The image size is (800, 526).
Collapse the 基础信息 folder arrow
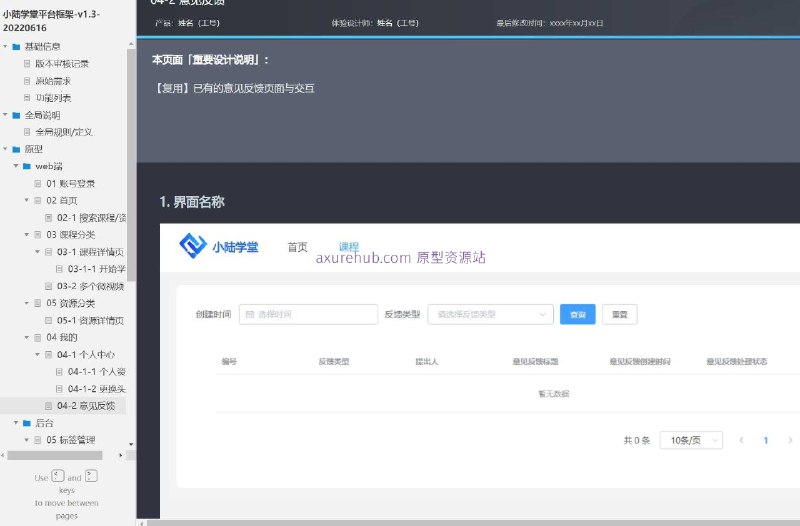click(5, 46)
